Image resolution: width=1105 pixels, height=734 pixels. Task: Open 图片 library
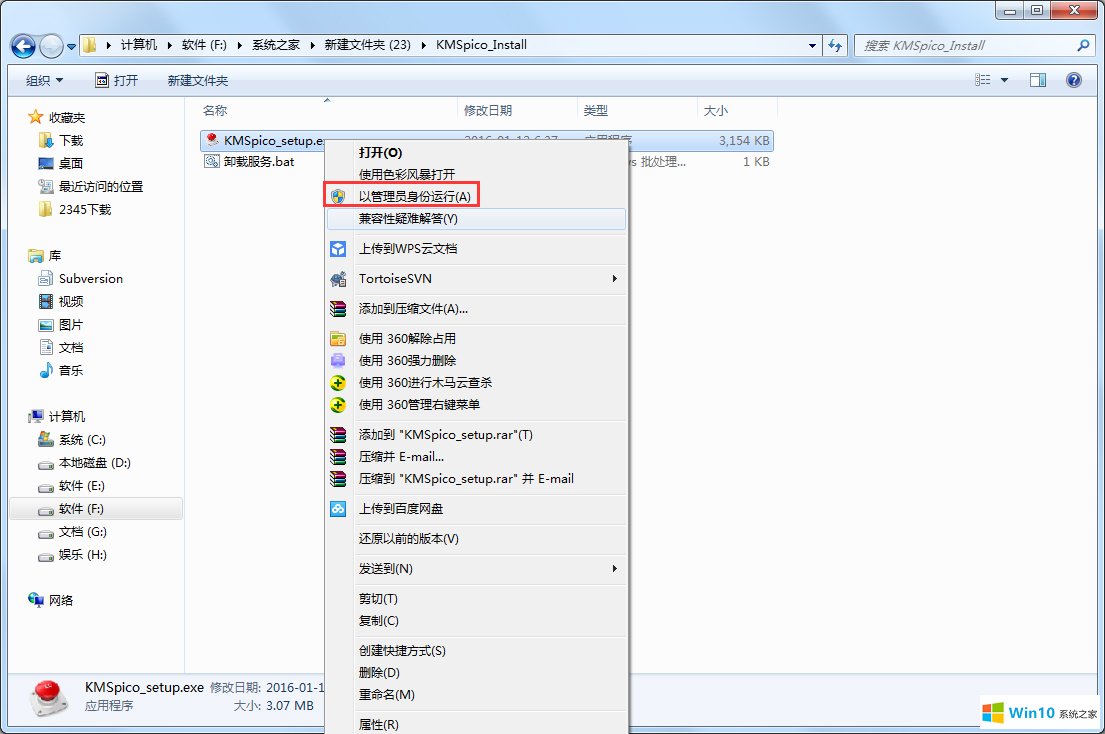point(61,325)
